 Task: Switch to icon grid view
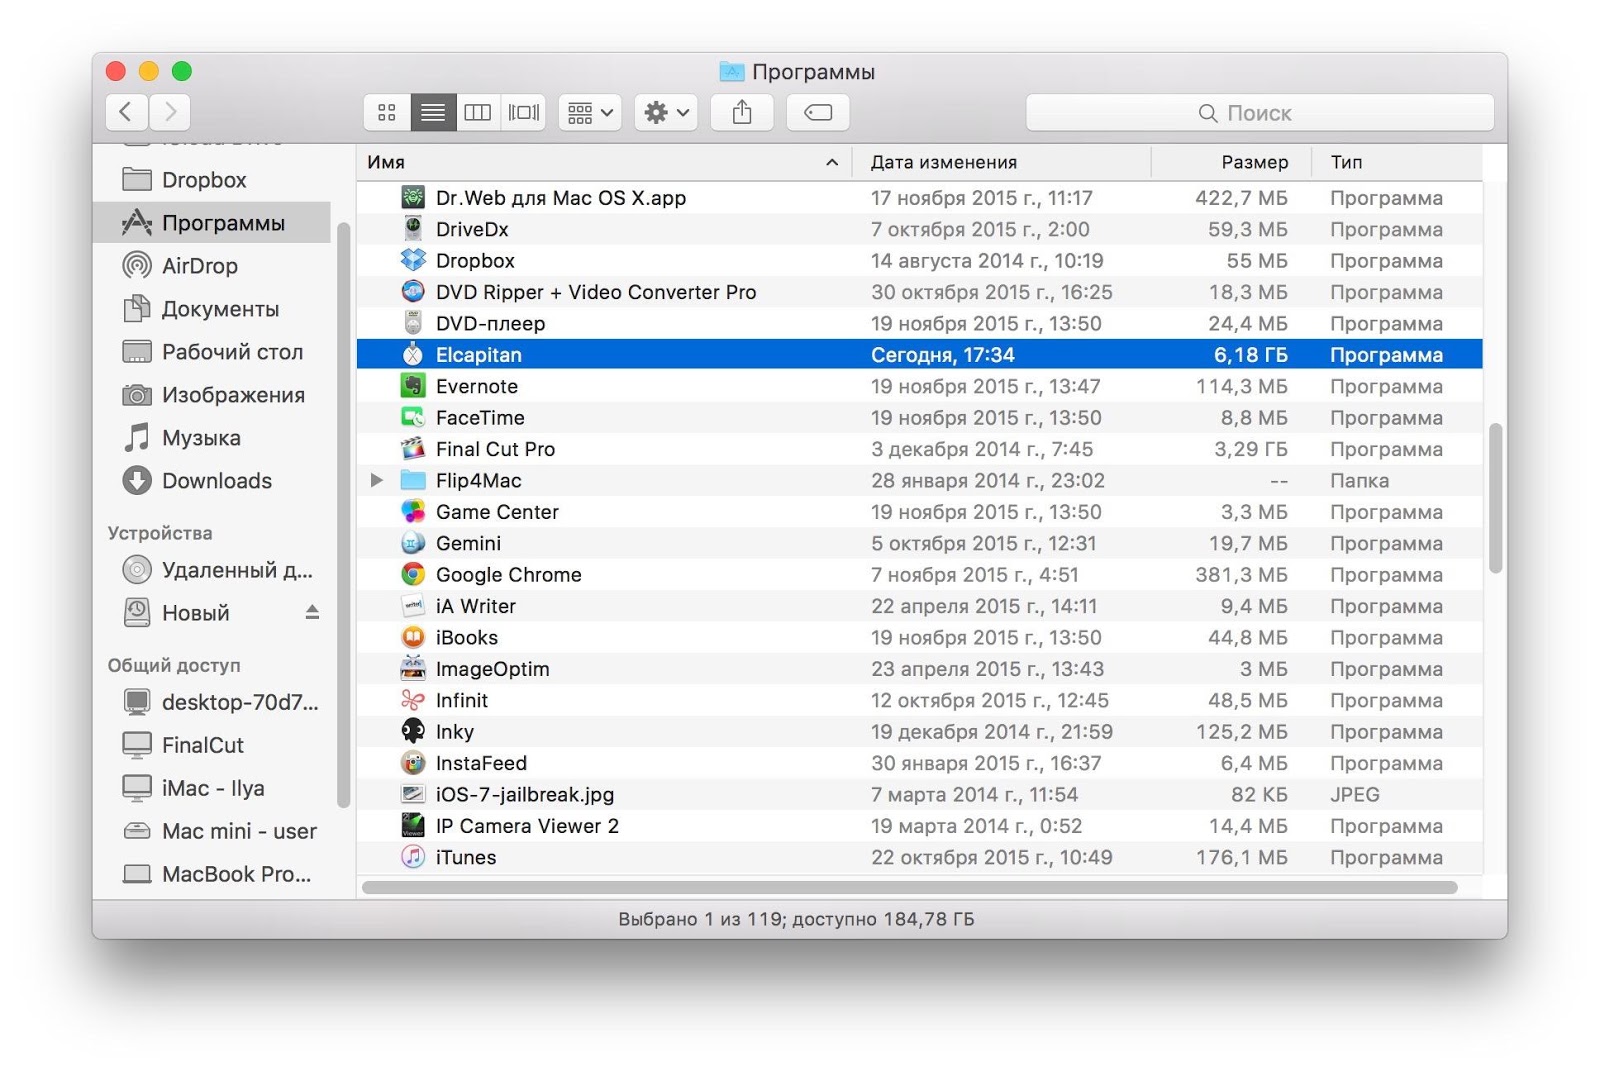[x=387, y=112]
